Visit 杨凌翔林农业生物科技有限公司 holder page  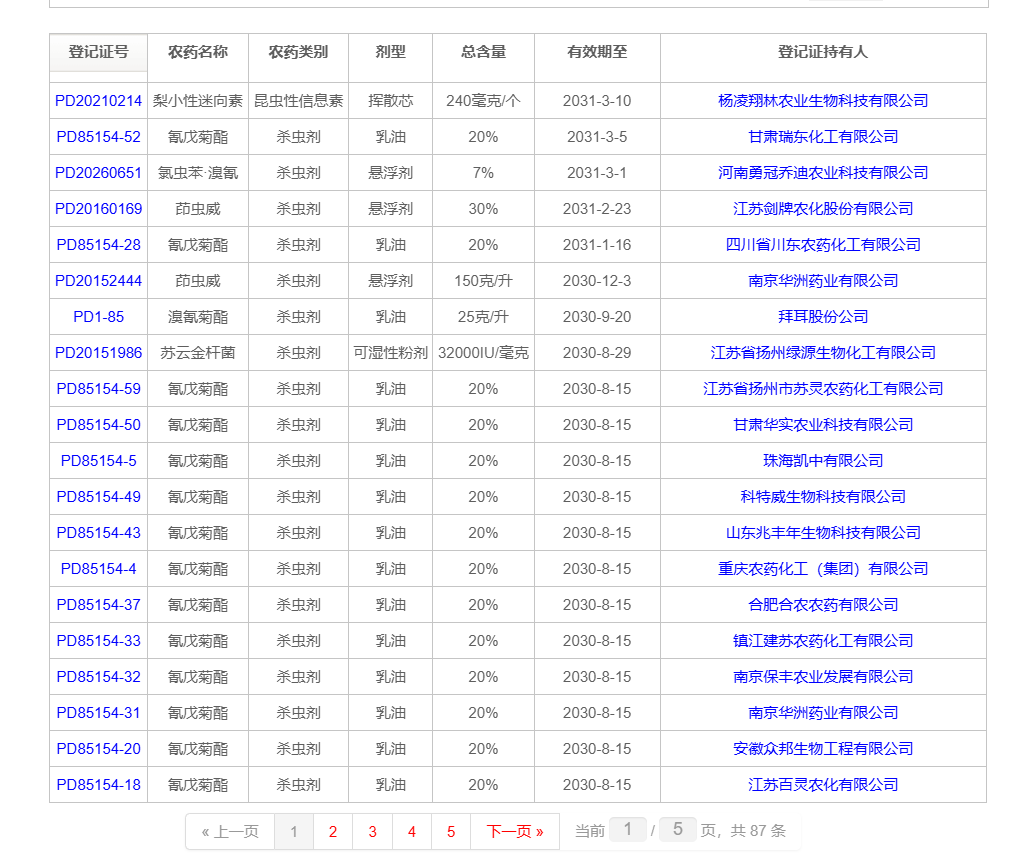coord(822,100)
